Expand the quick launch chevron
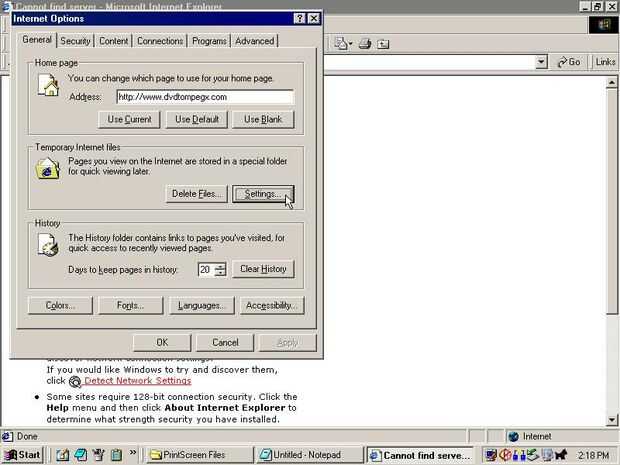This screenshot has width=620, height=465. (133, 452)
